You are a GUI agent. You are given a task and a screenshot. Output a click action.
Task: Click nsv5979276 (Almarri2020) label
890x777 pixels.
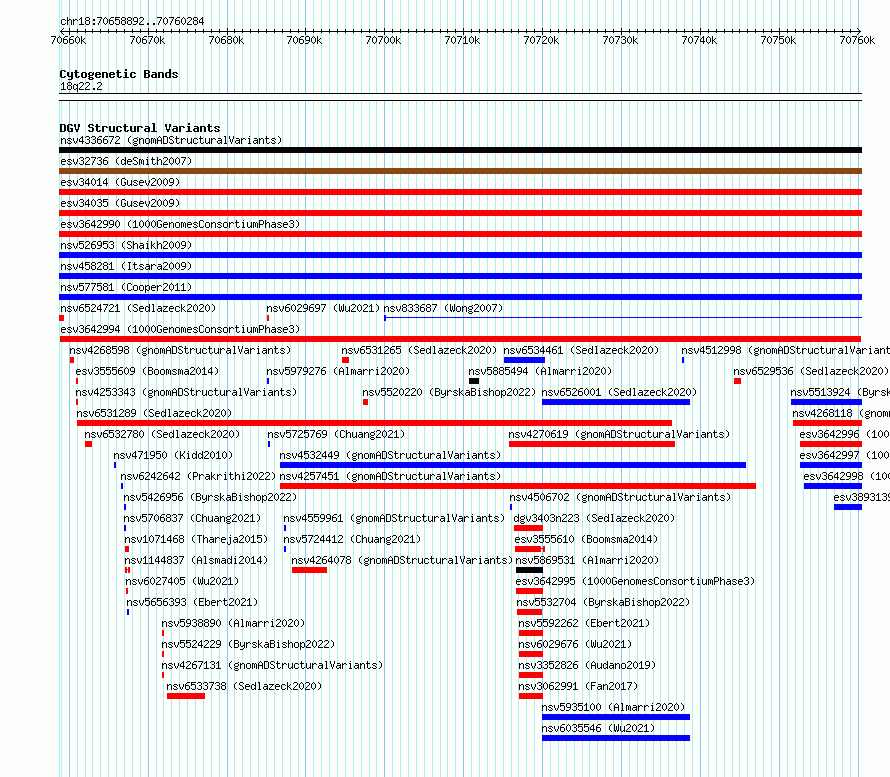(x=338, y=371)
